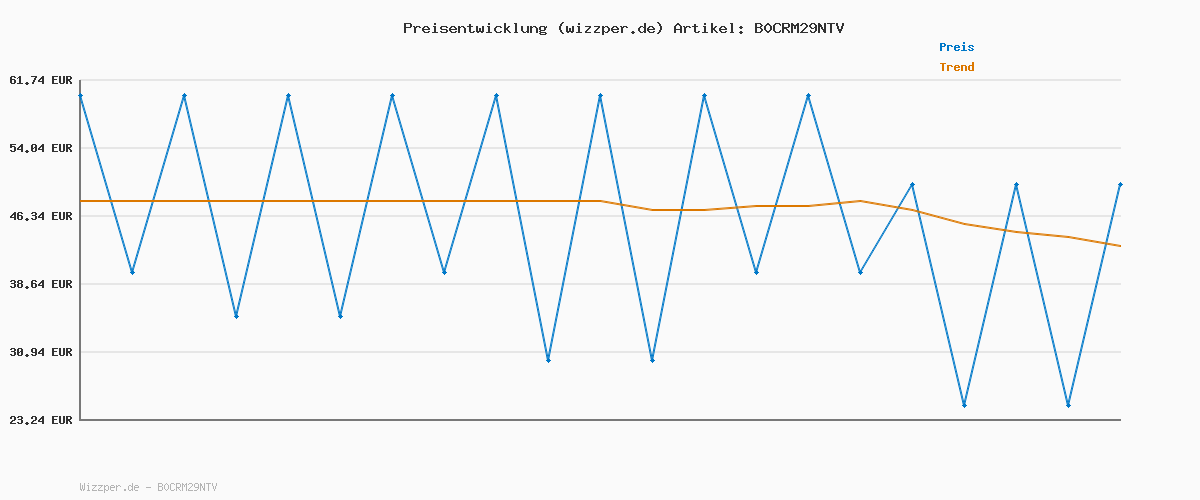Click the rightmost lowest point of the blue line
This screenshot has width=1200, height=500.
tap(1068, 405)
